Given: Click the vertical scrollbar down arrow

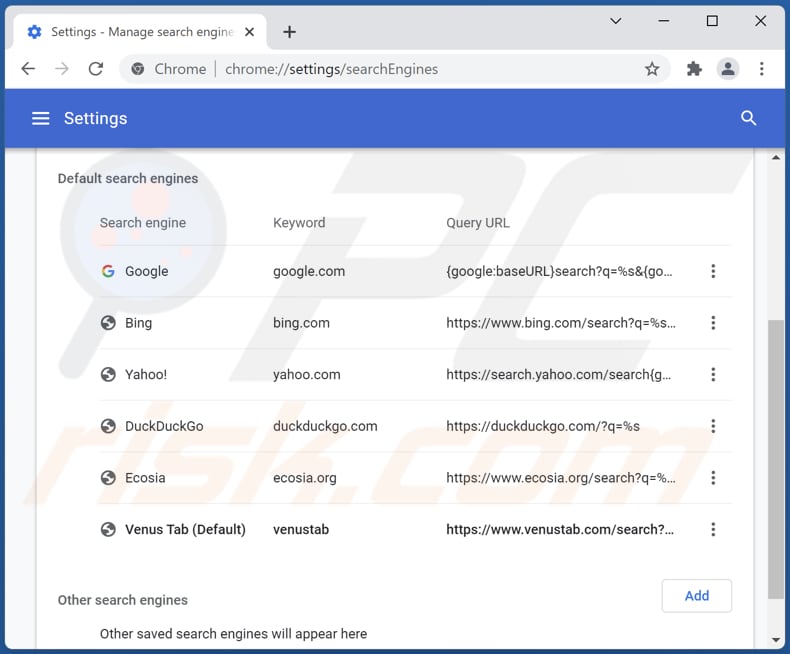Looking at the screenshot, I should (776, 640).
